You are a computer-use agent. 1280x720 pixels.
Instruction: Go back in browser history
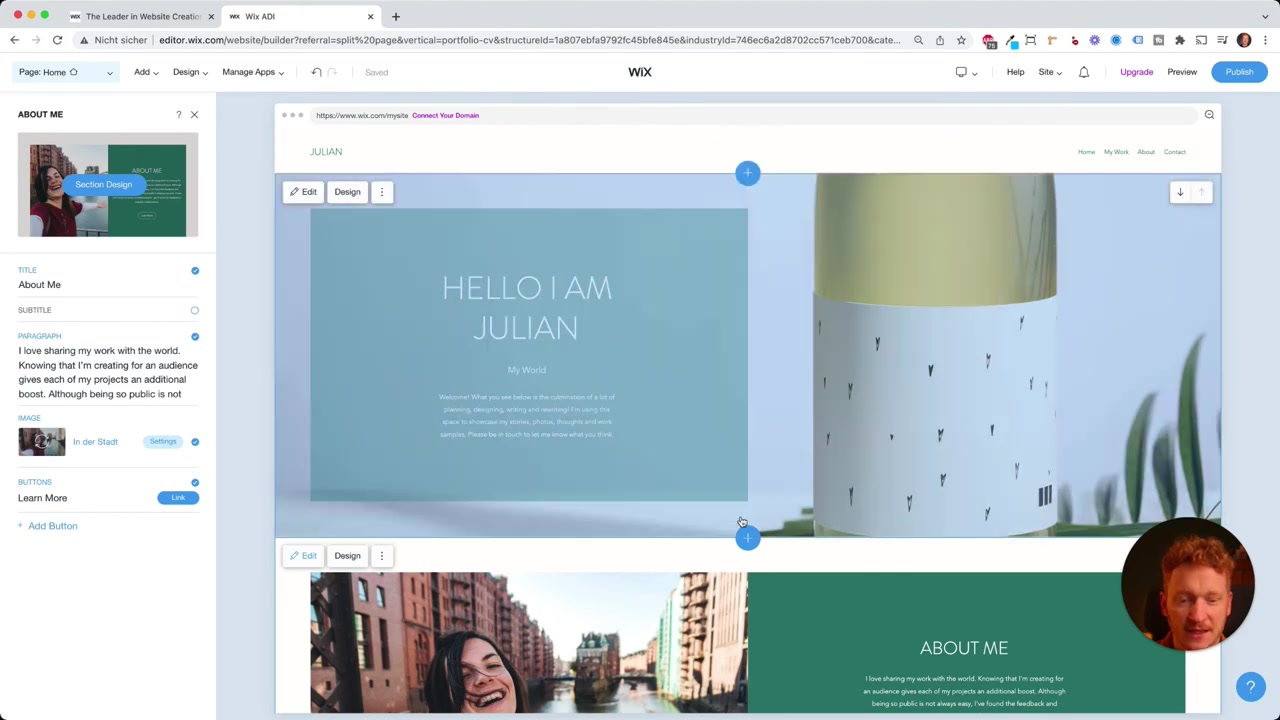coord(14,40)
